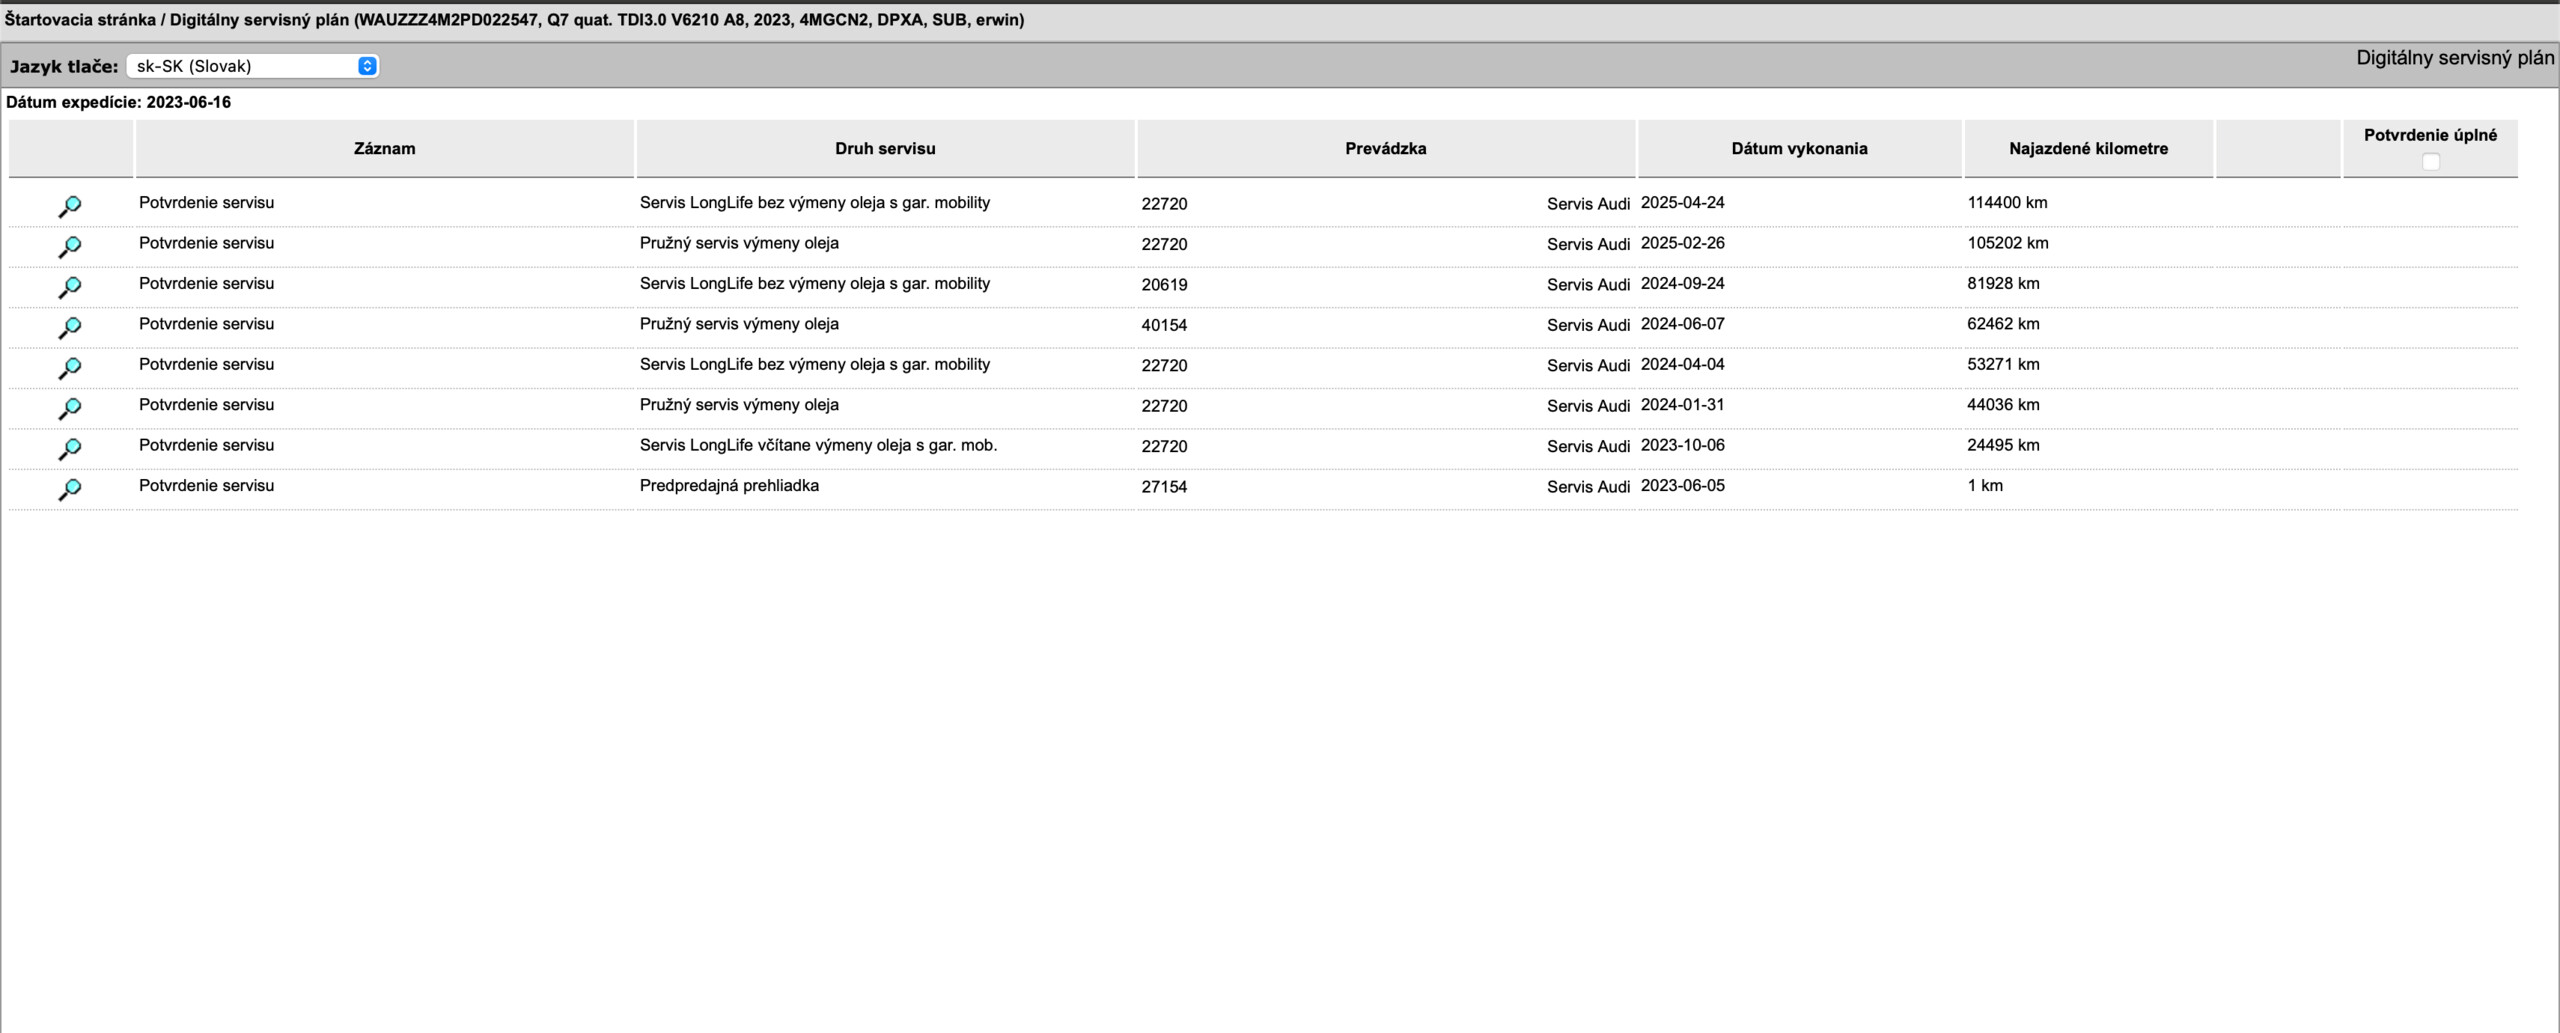
Task: Select the Dátum vykonania column header
Action: coord(1799,148)
